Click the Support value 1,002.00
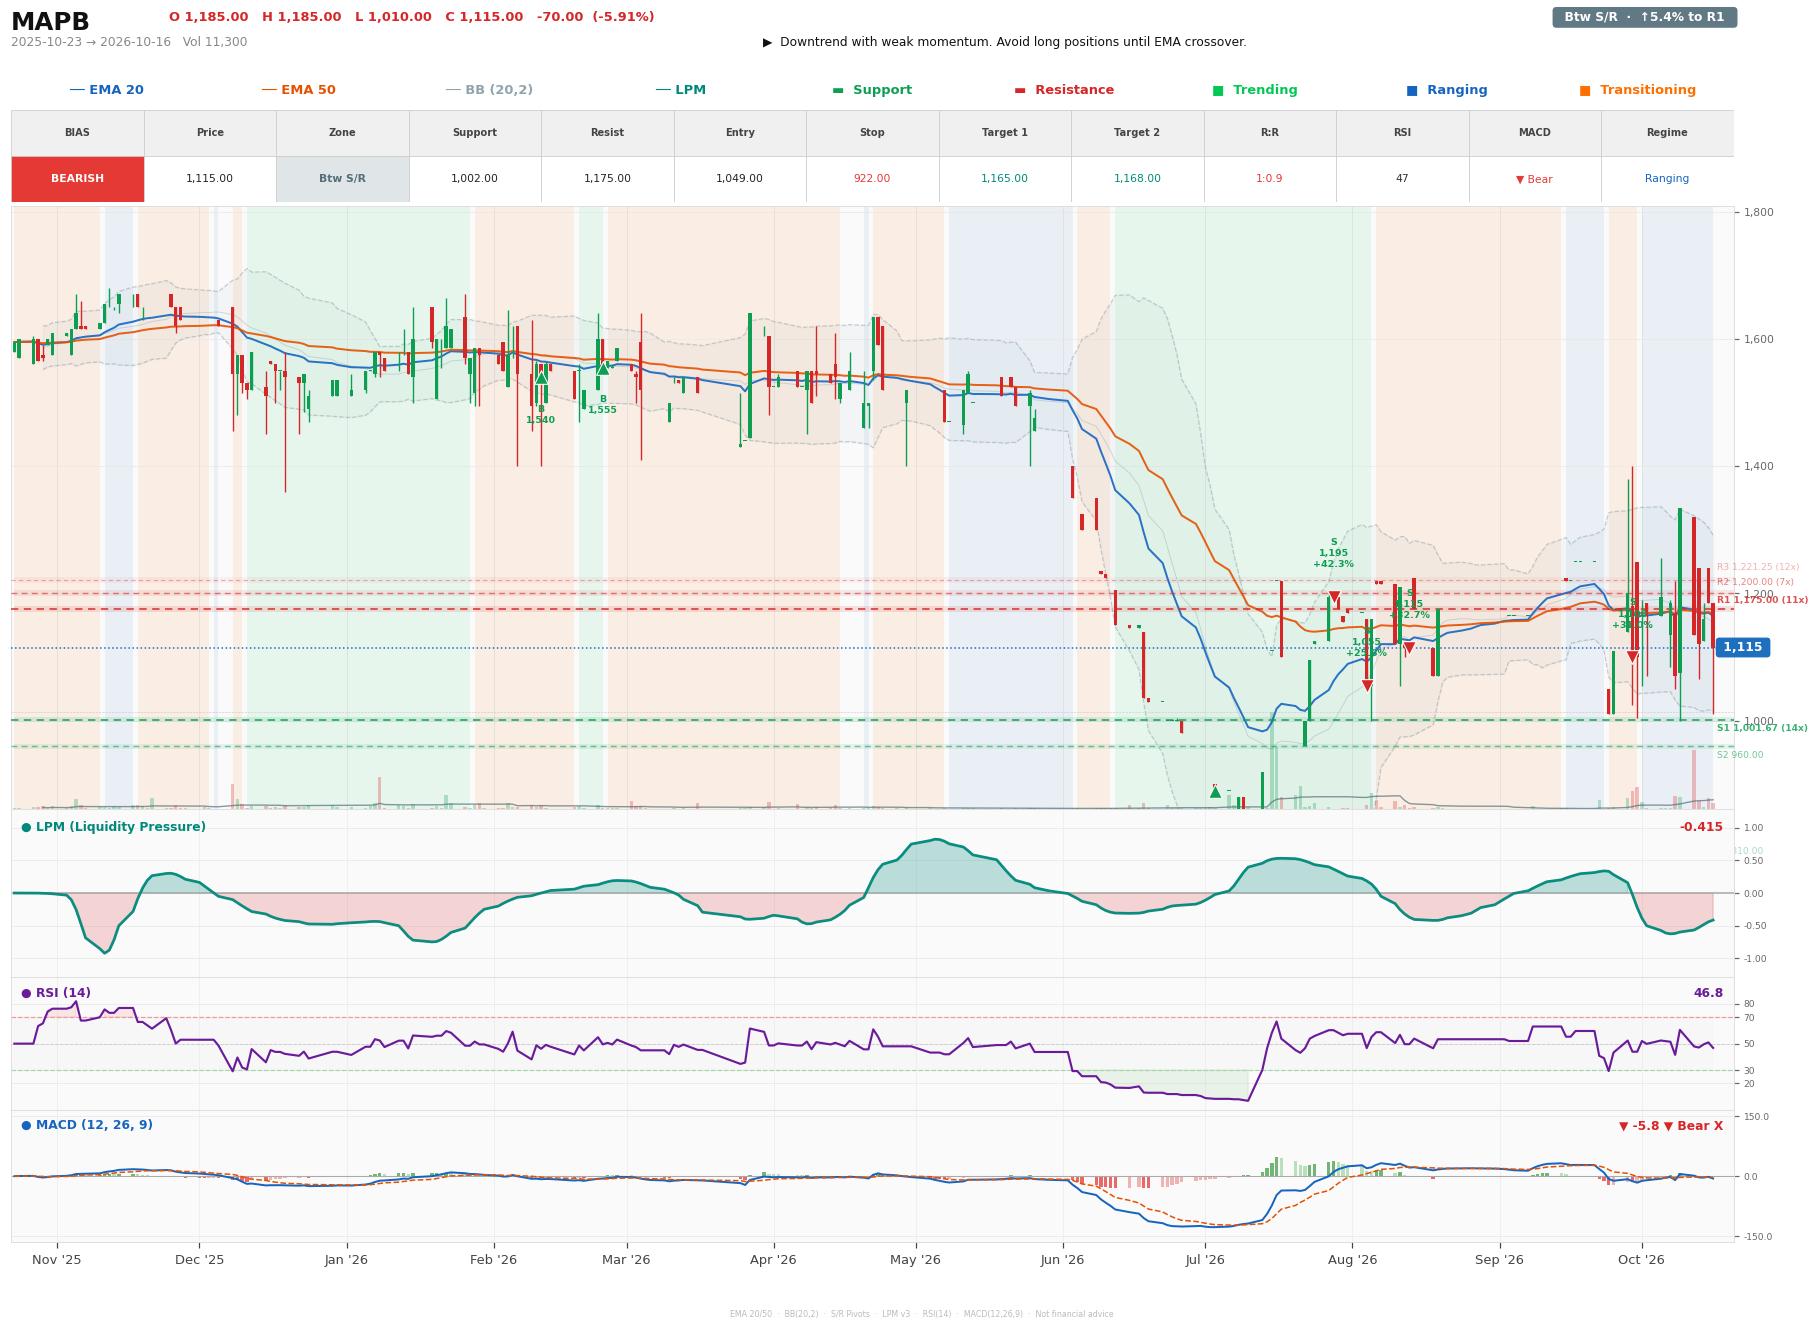This screenshot has height=1330, width=1819. click(x=474, y=179)
